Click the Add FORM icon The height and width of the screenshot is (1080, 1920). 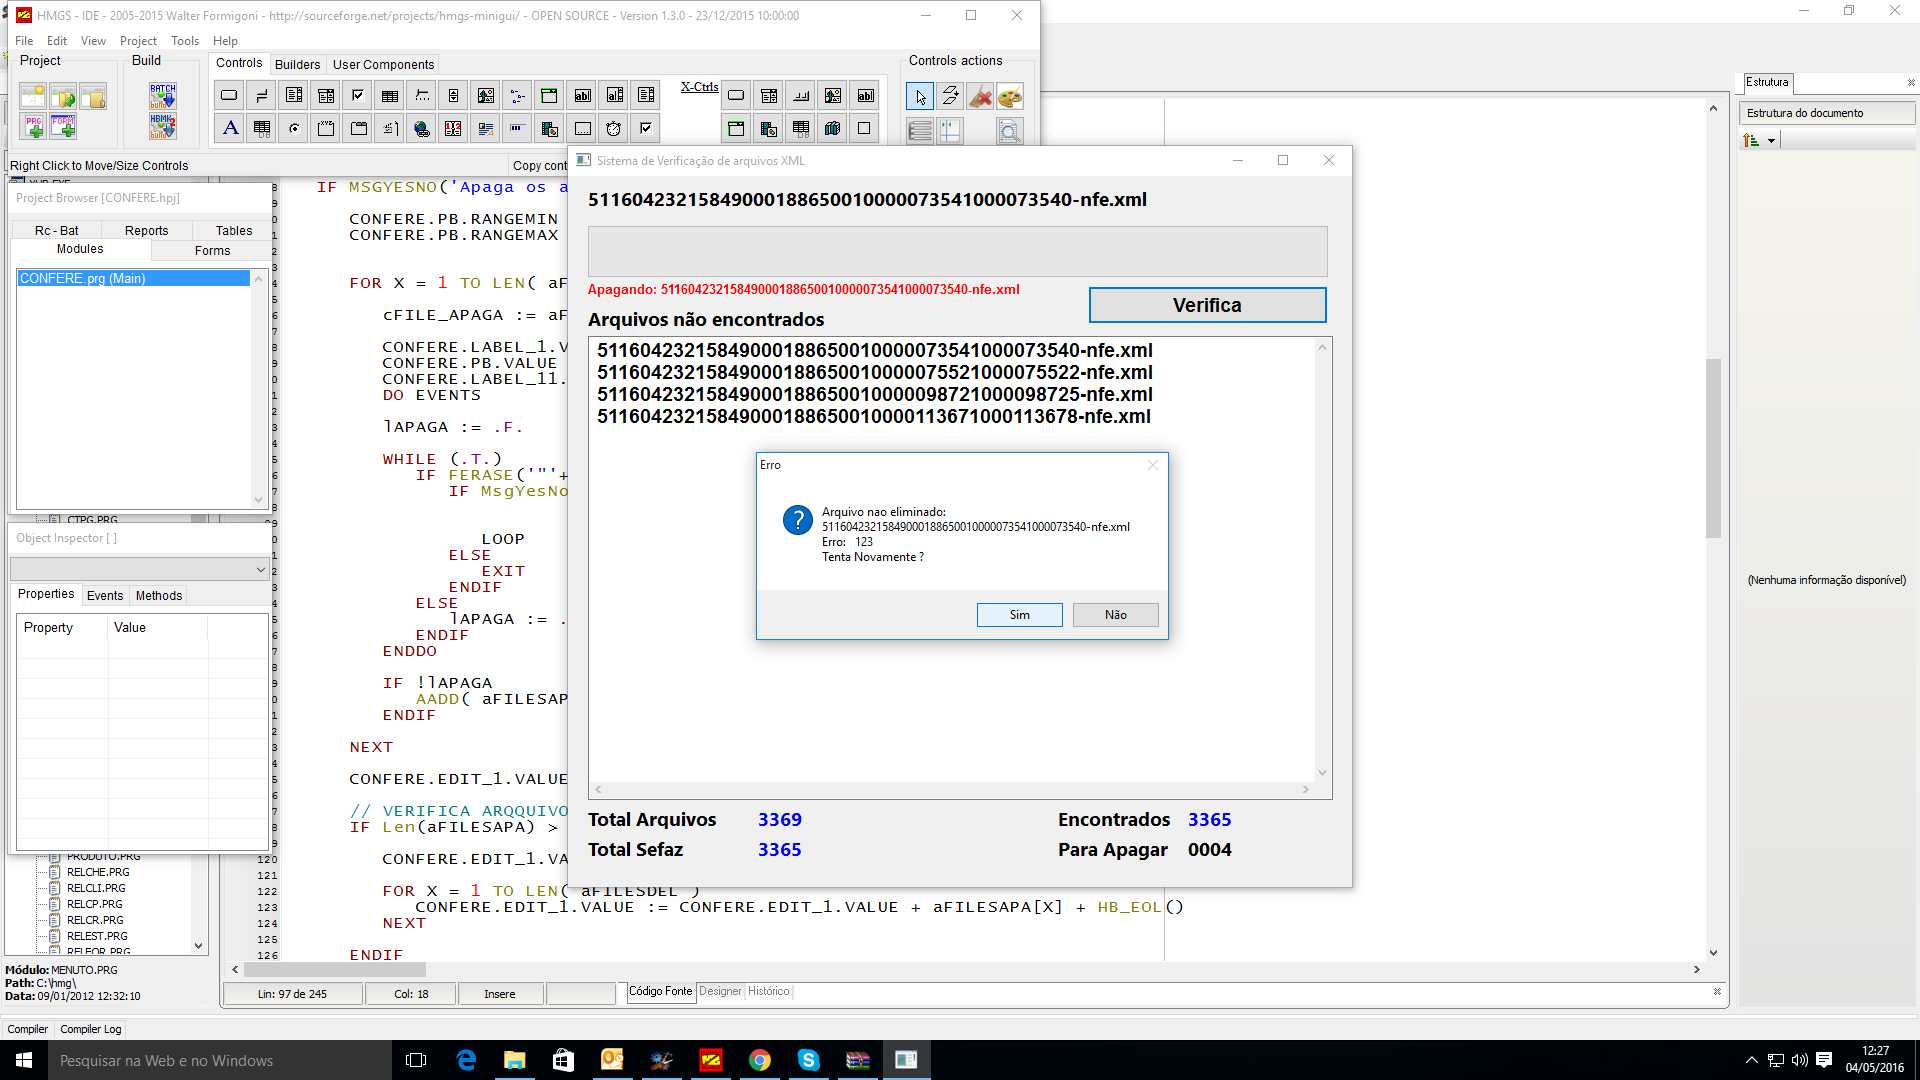[63, 126]
